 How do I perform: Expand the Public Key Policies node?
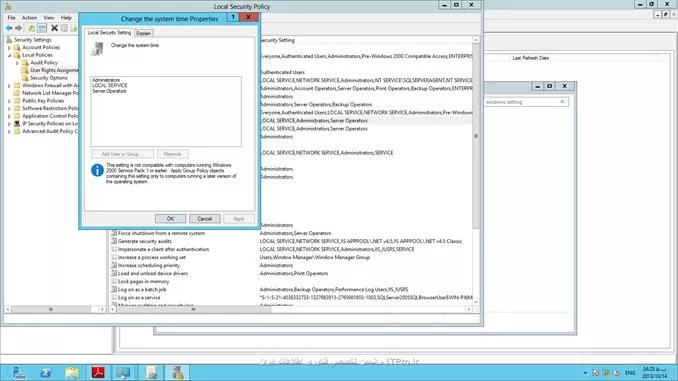click(x=10, y=101)
